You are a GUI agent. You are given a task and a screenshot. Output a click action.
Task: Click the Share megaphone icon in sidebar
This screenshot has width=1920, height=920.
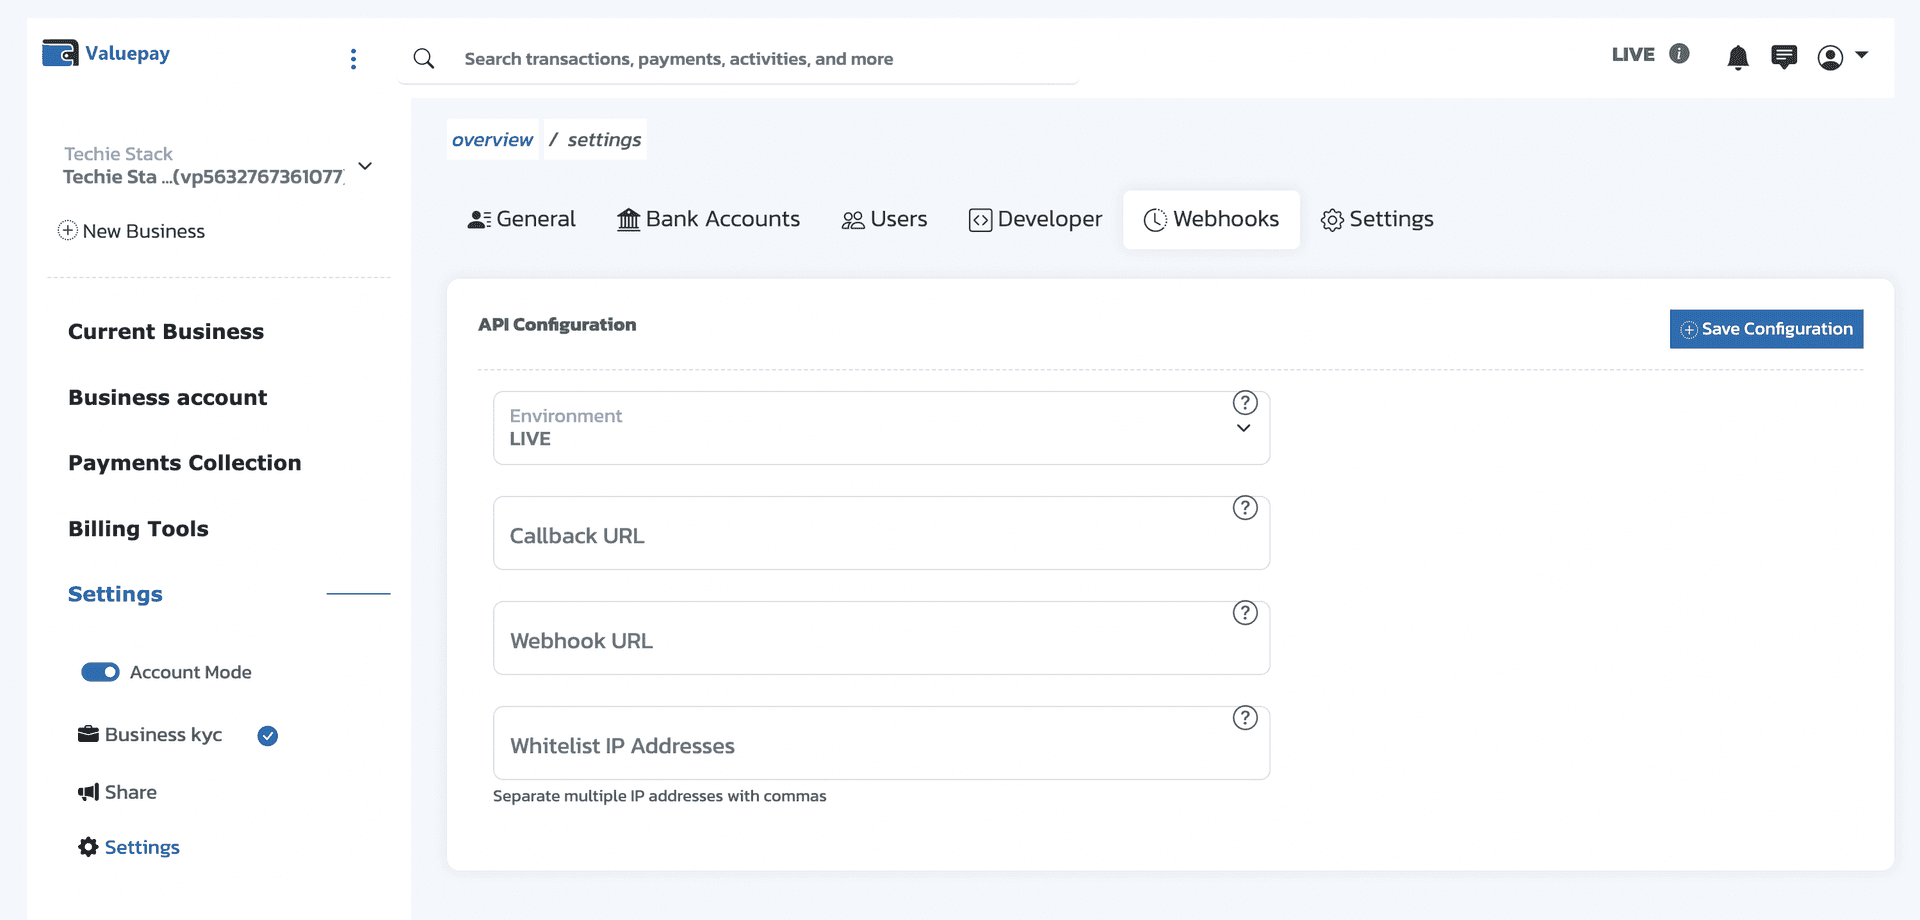tap(89, 791)
